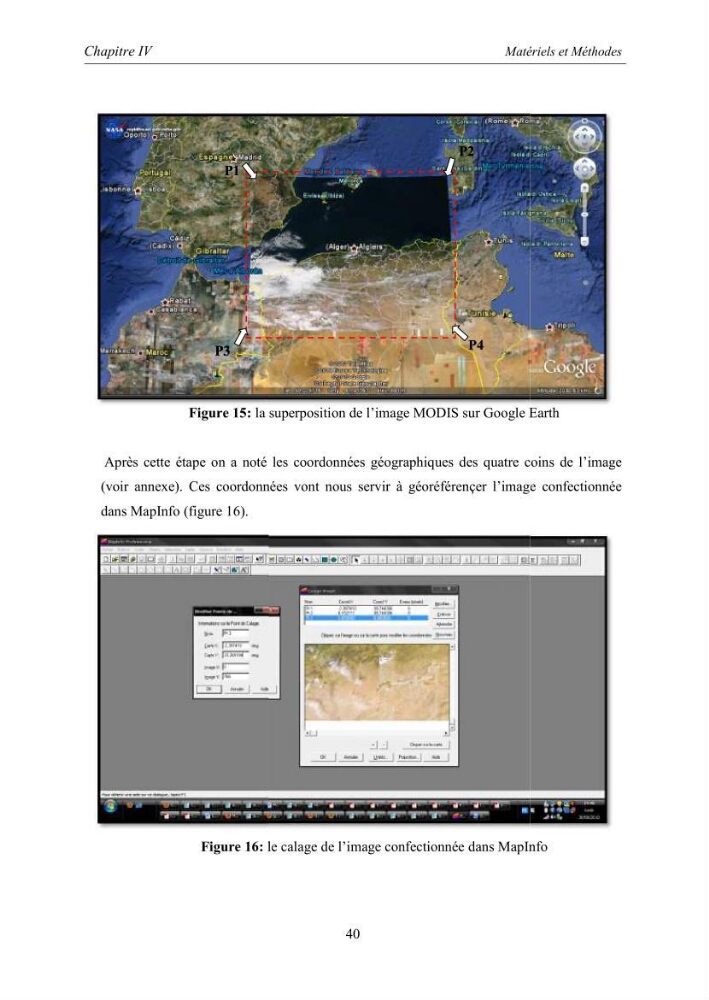Click the Image X field

(235, 666)
